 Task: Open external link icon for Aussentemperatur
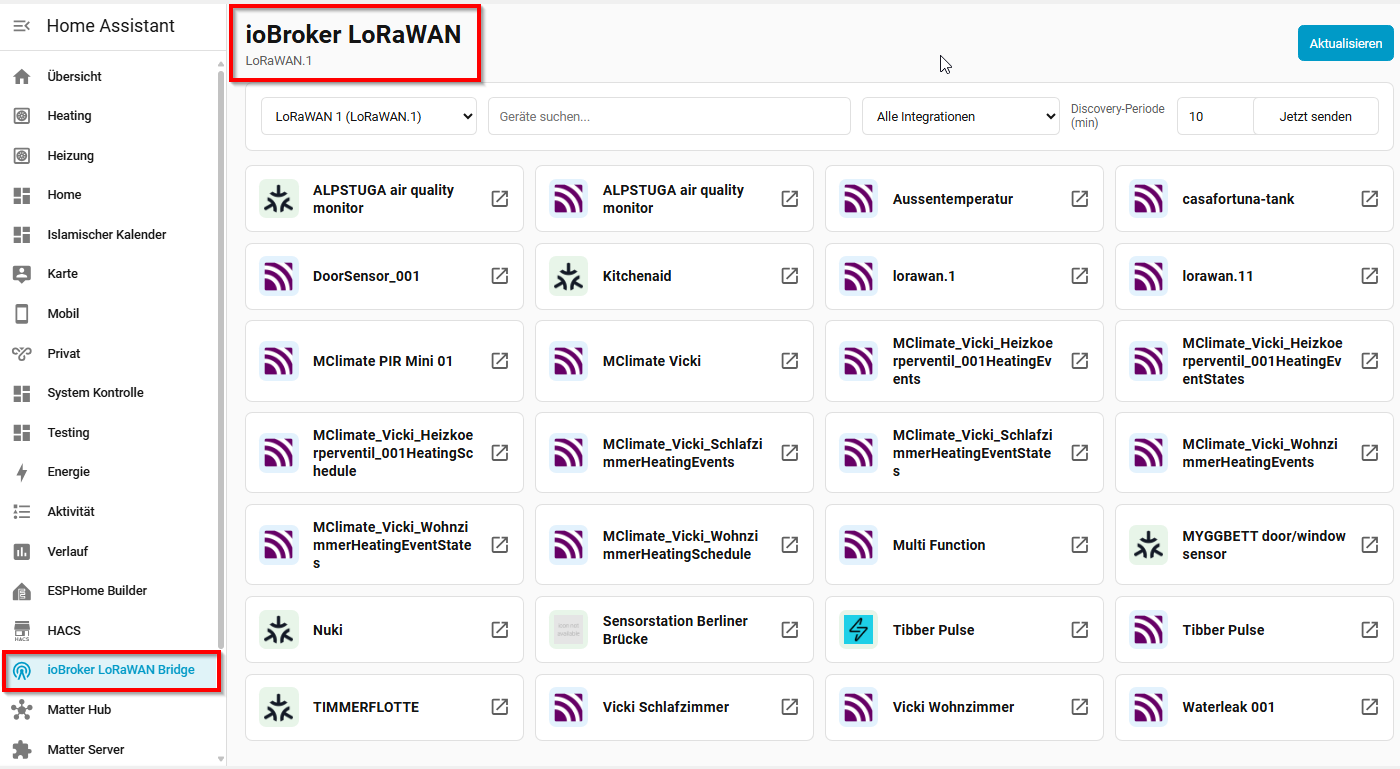click(x=1080, y=199)
